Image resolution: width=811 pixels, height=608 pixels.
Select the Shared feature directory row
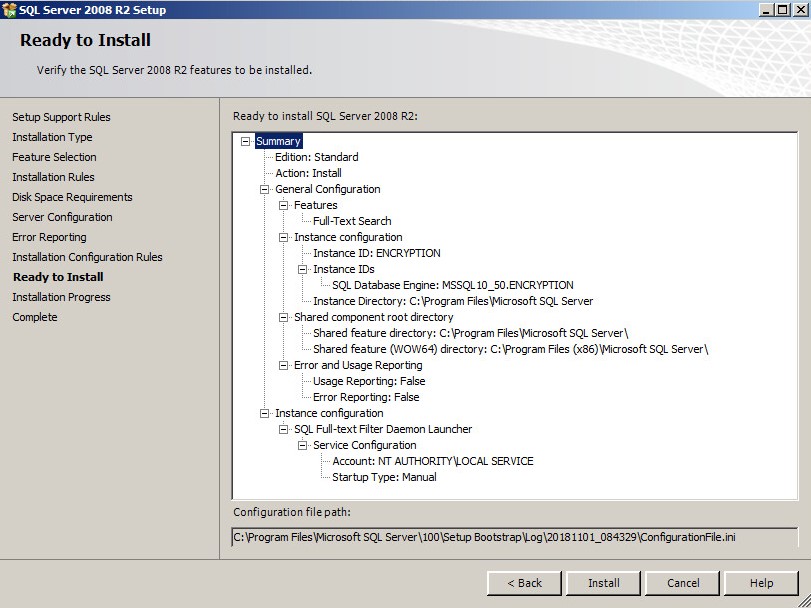[x=471, y=333]
